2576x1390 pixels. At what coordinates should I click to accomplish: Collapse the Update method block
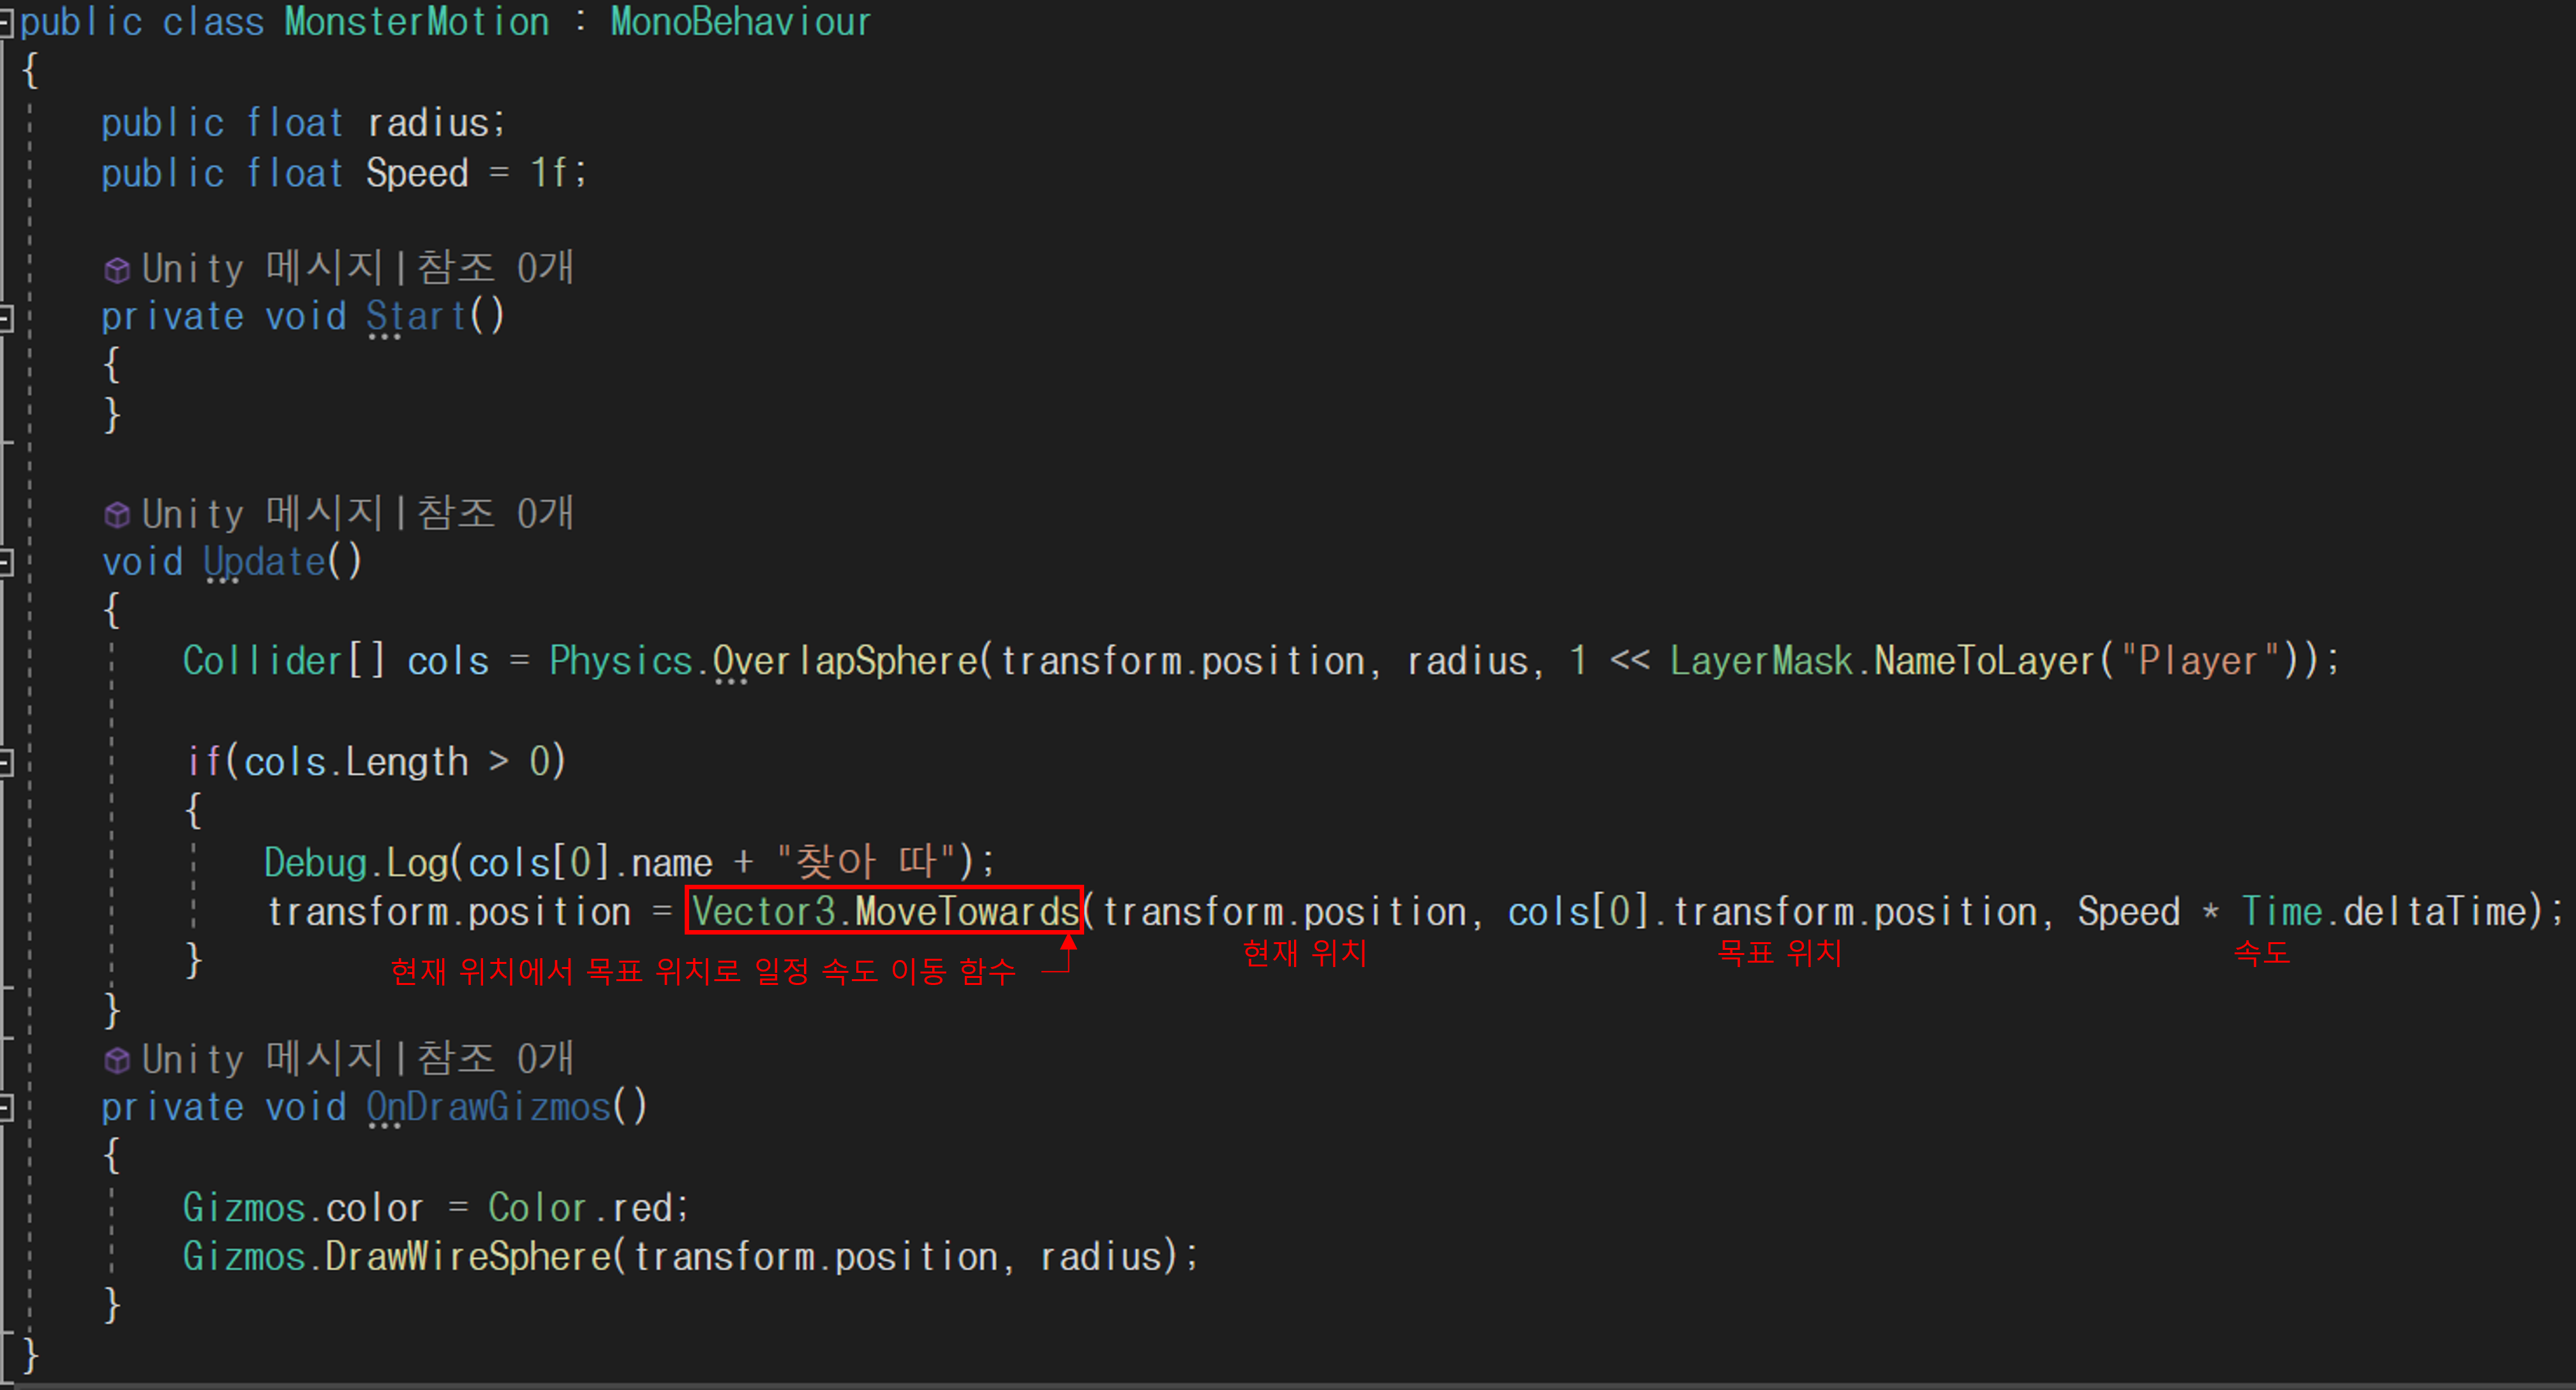tap(5, 563)
